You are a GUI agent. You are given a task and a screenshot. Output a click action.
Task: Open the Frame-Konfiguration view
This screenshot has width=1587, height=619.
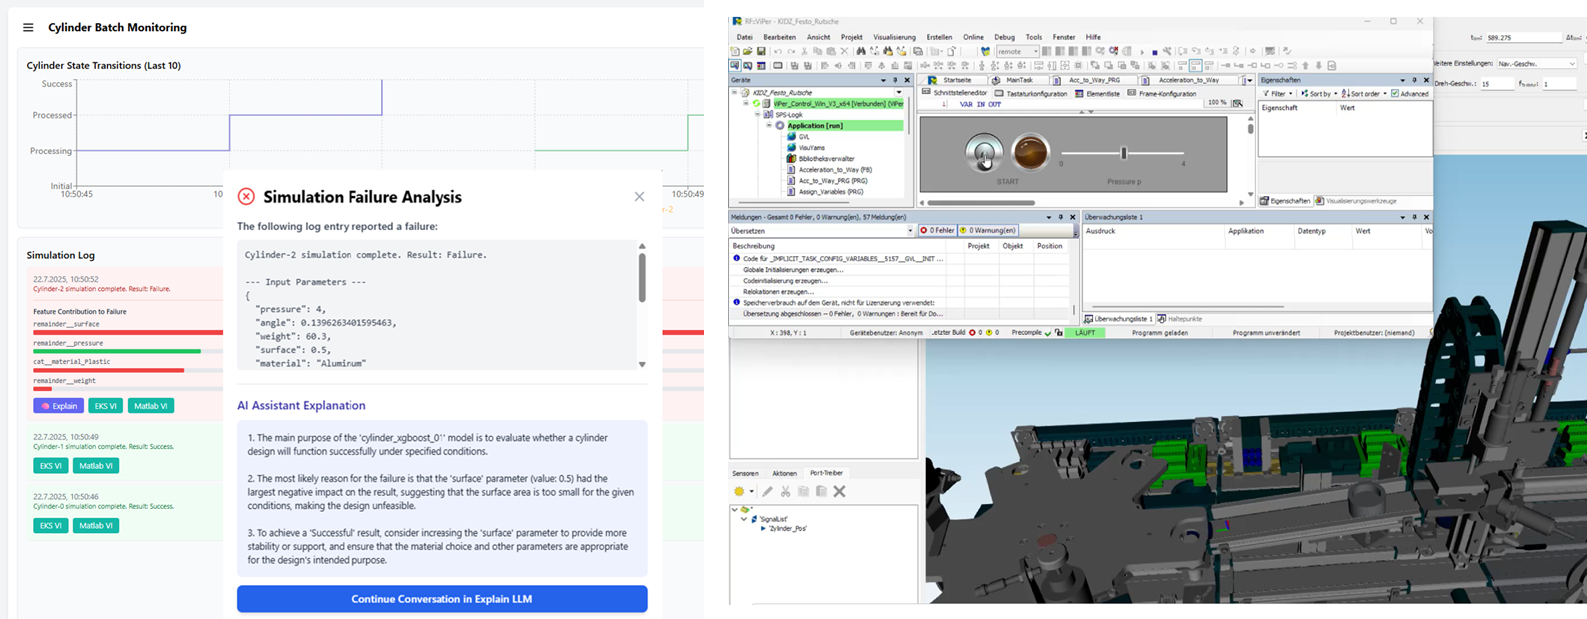coord(1161,93)
